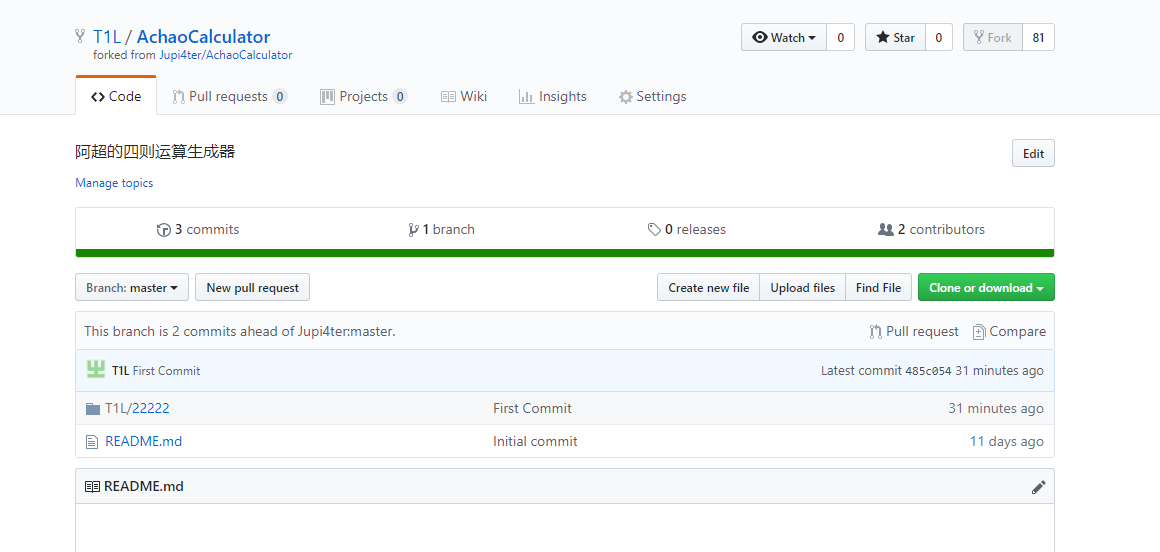Click the folder icon beside T1L/22222
The height and width of the screenshot is (552, 1160).
tap(93, 408)
